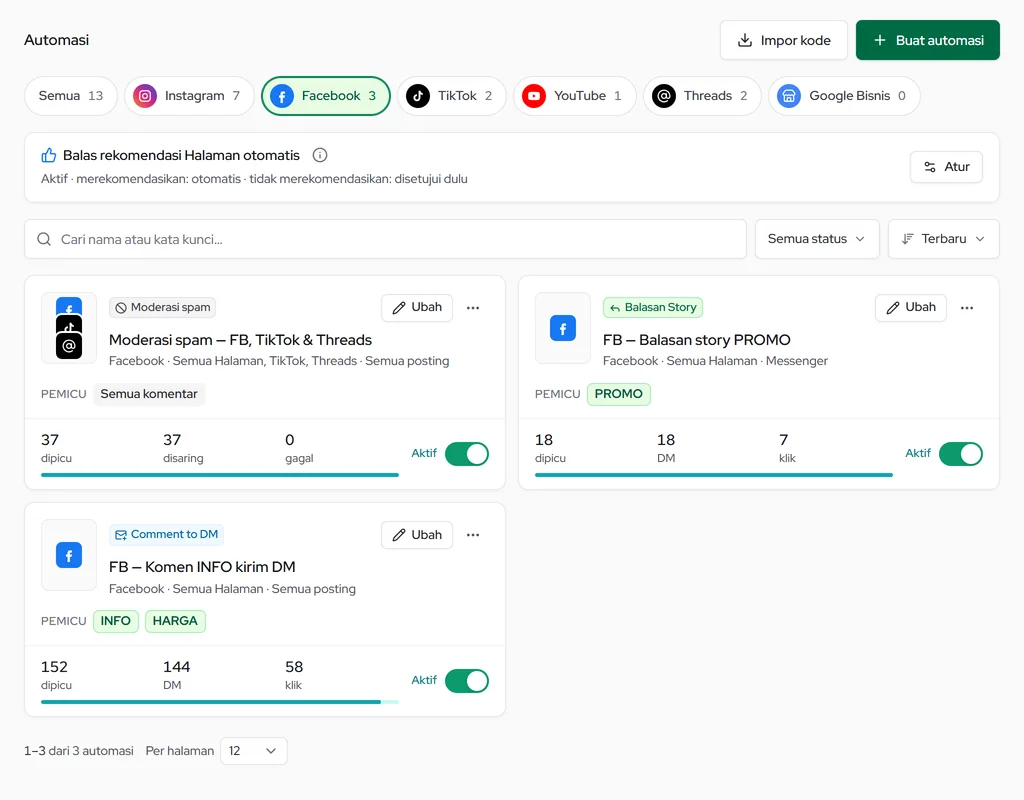1024x800 pixels.
Task: Click Facebook icon thumbnail on Komen INFO card
Action: pyautogui.click(x=69, y=555)
